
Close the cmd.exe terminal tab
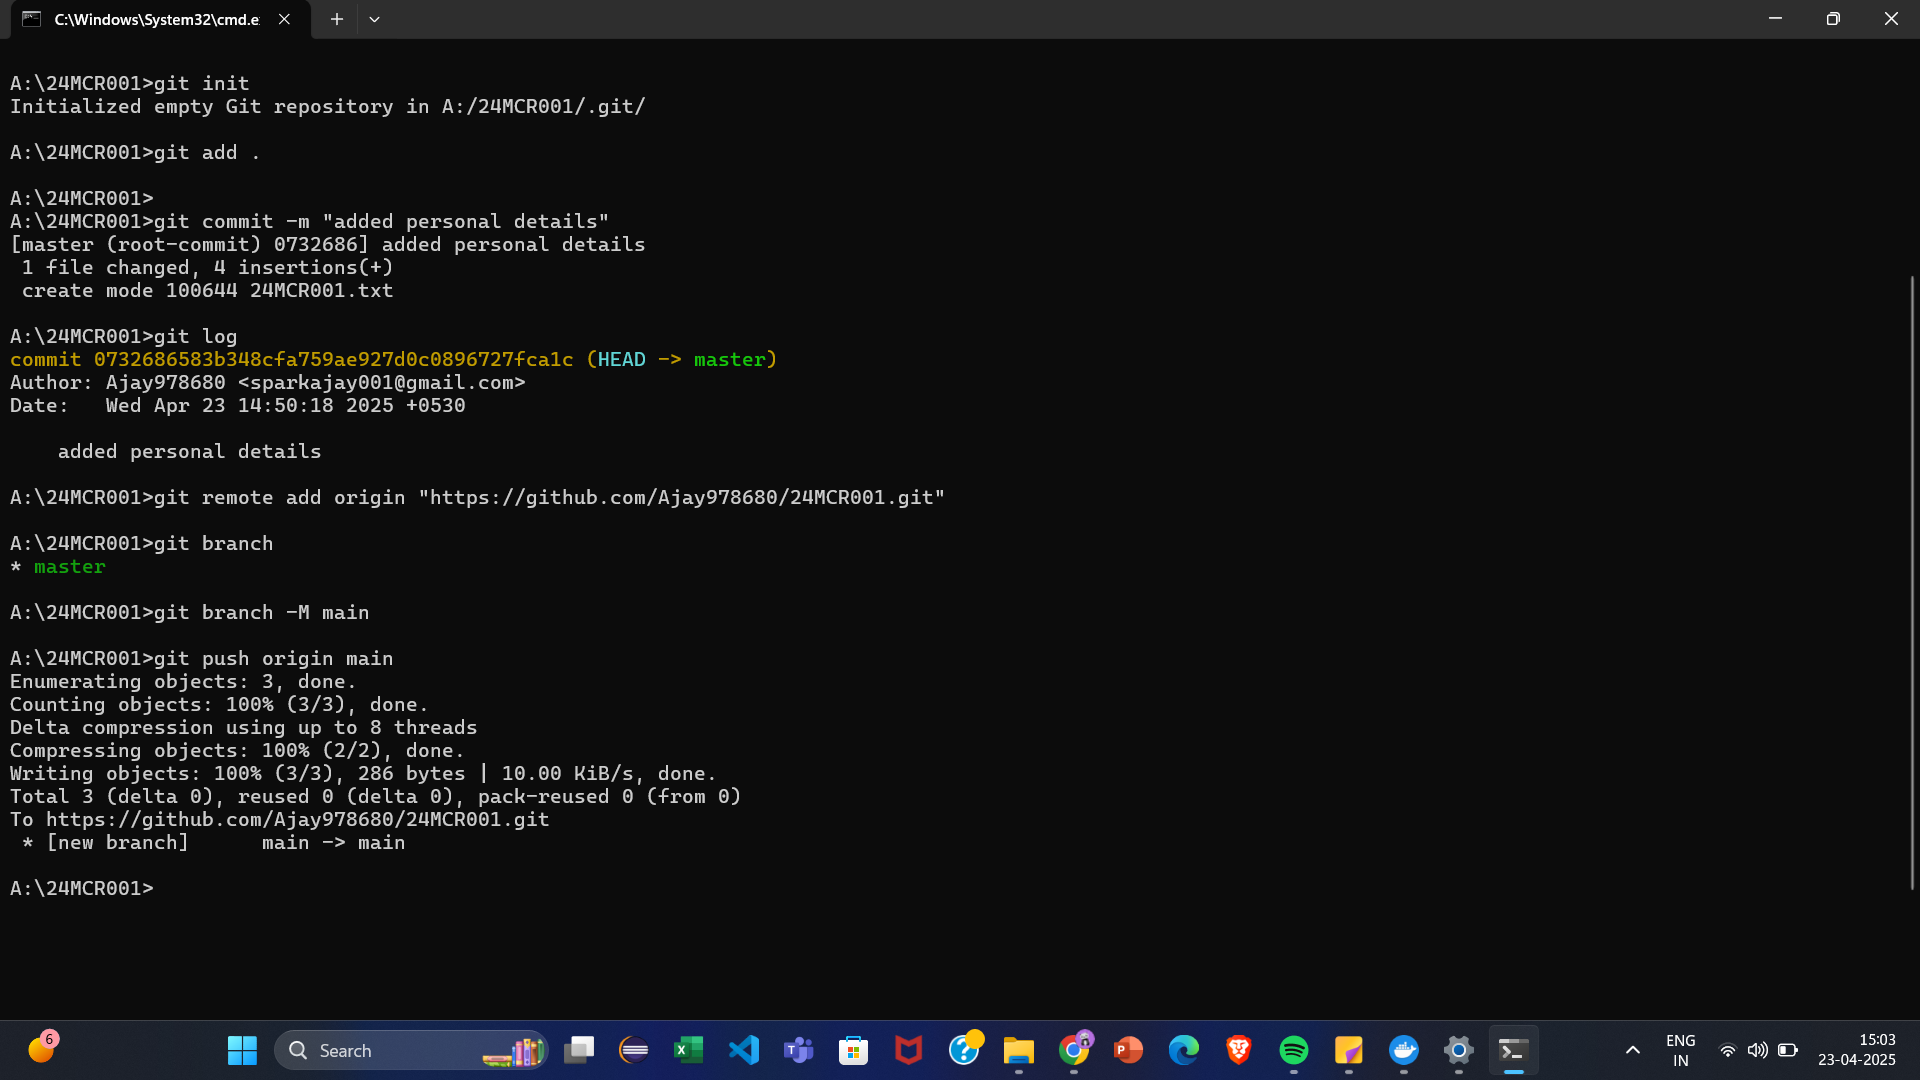pos(284,19)
